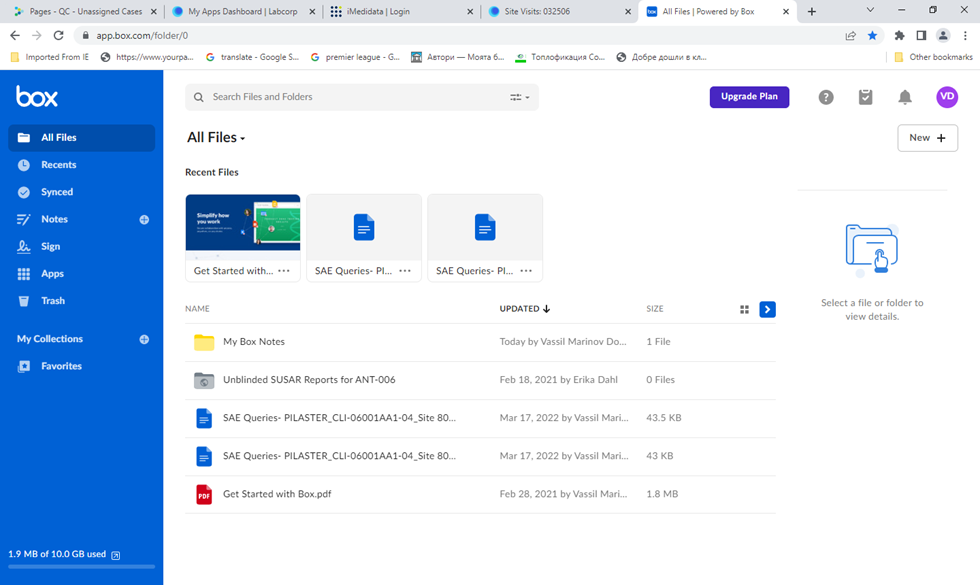The width and height of the screenshot is (980, 585).
Task: Open Notes in sidebar
Action: click(x=54, y=219)
